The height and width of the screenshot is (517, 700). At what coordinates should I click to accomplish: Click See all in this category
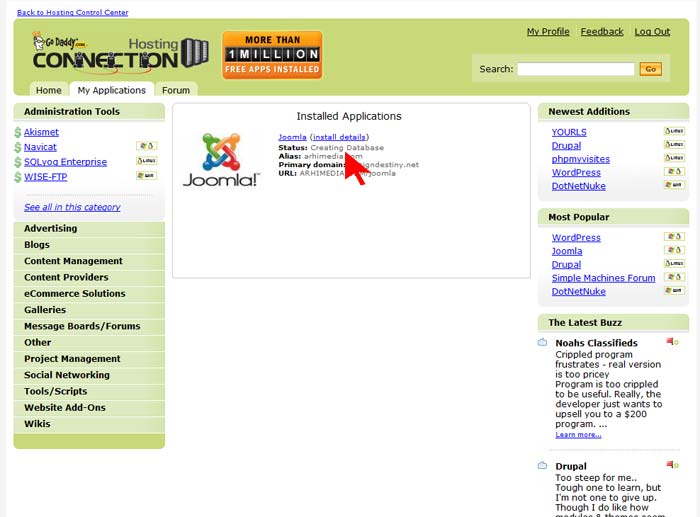pyautogui.click(x=72, y=207)
